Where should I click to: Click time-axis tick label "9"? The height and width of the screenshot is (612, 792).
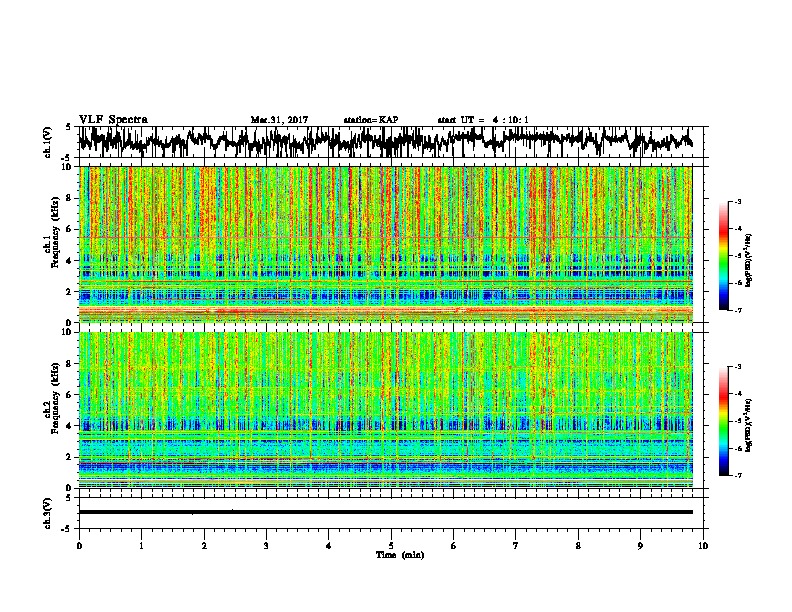[640, 546]
